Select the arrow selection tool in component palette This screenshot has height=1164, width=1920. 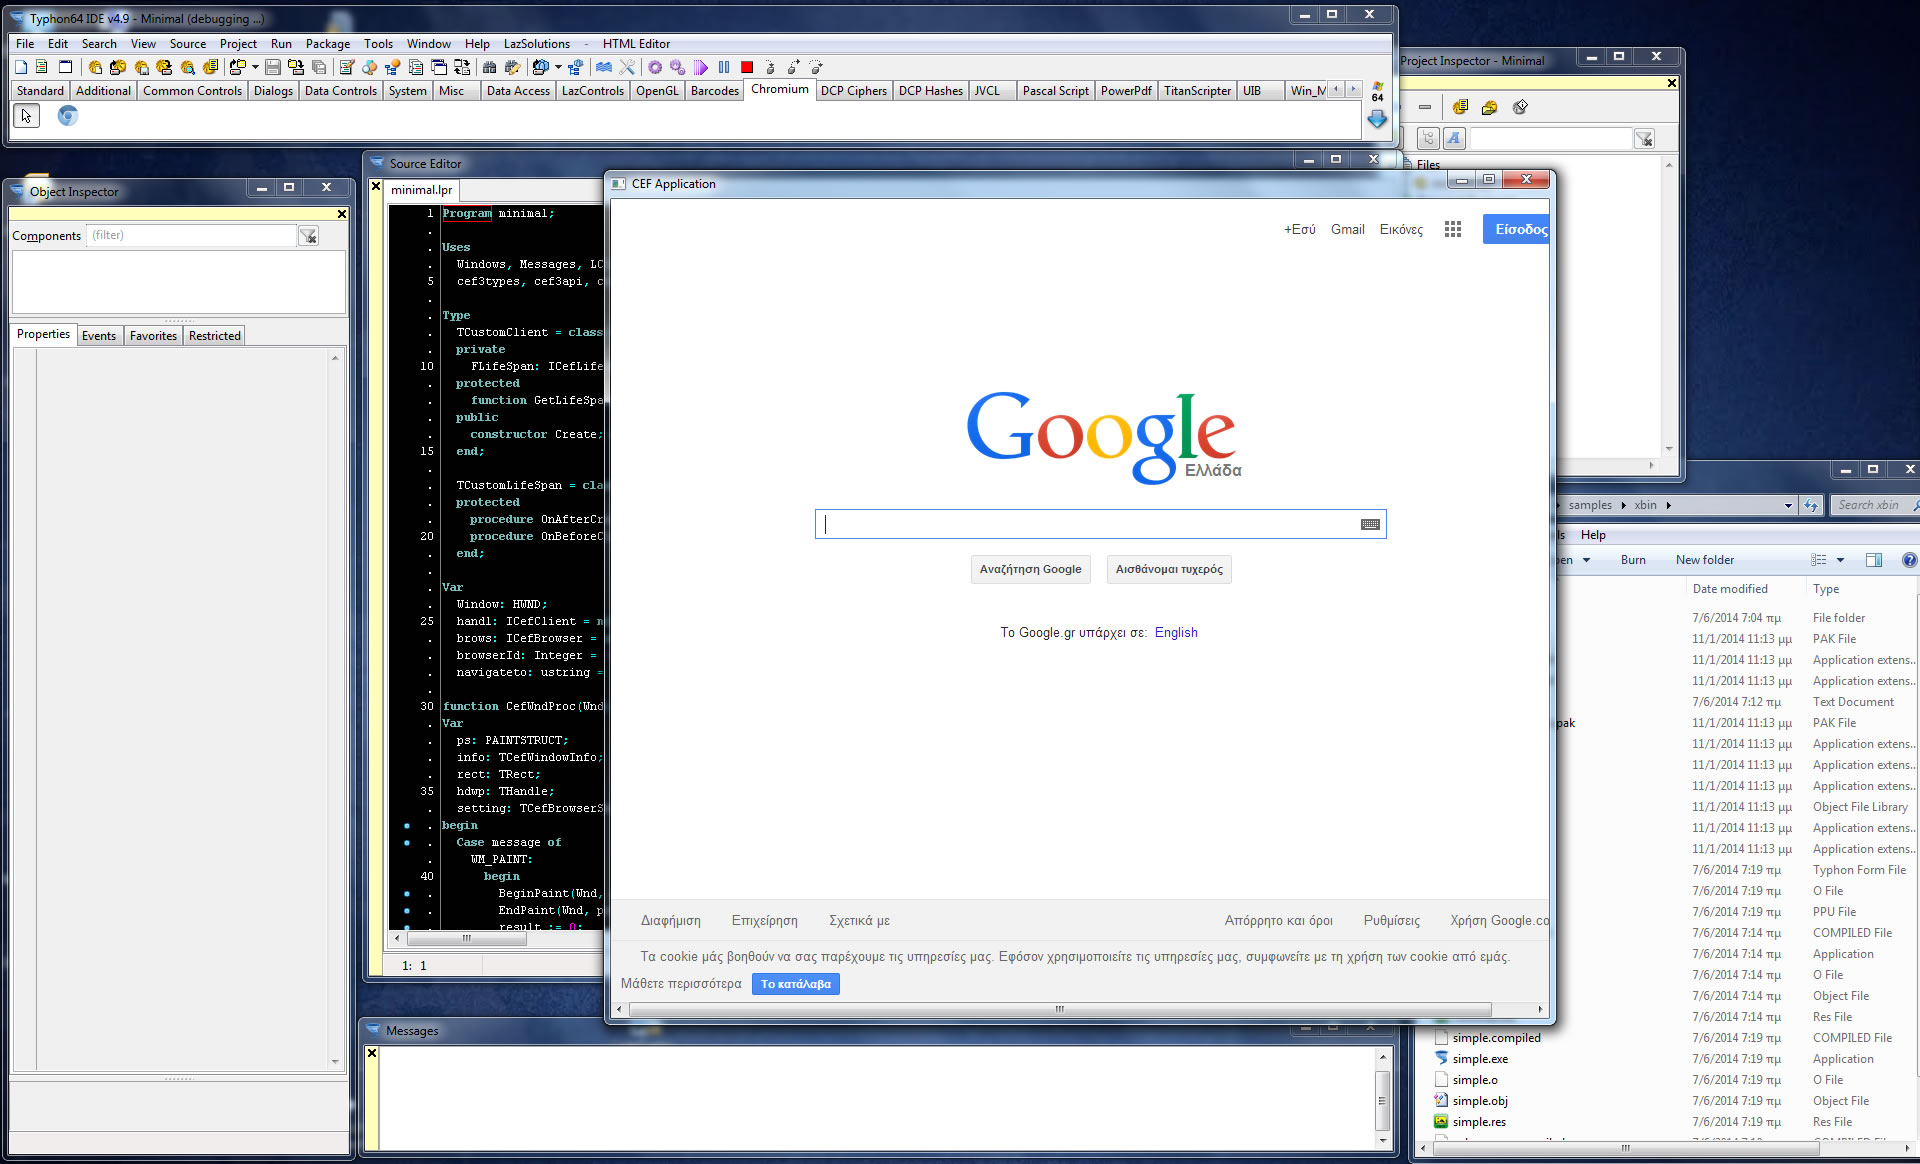(x=26, y=116)
